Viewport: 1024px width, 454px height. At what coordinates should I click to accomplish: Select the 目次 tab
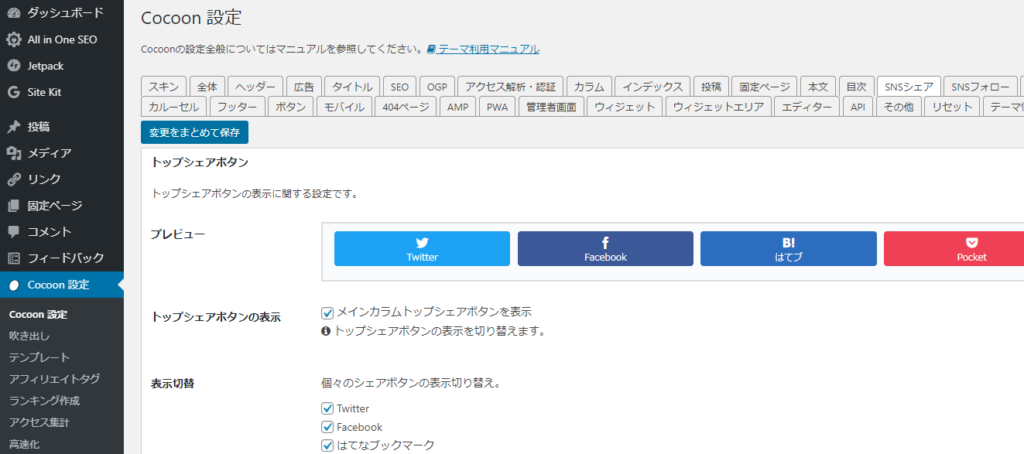point(856,86)
